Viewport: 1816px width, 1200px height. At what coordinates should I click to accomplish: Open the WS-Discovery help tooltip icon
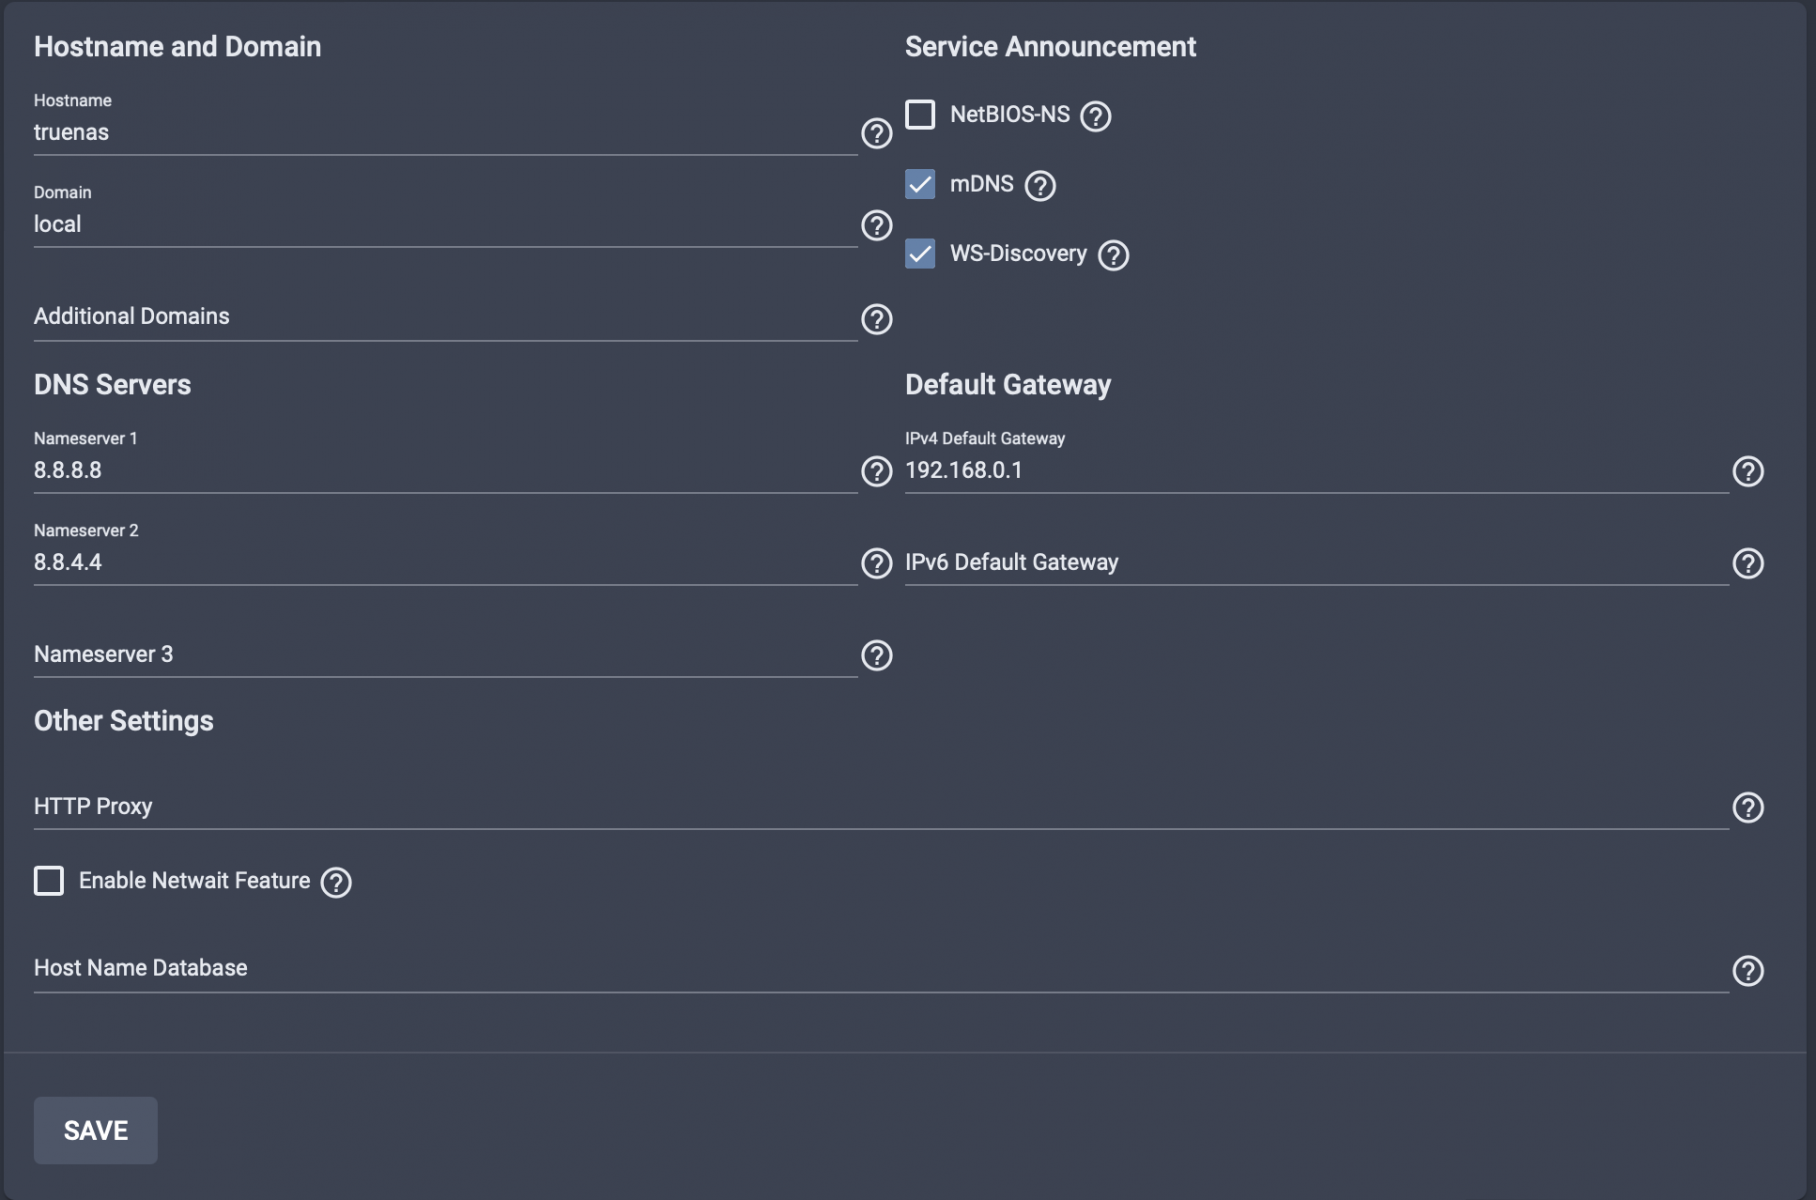1113,255
